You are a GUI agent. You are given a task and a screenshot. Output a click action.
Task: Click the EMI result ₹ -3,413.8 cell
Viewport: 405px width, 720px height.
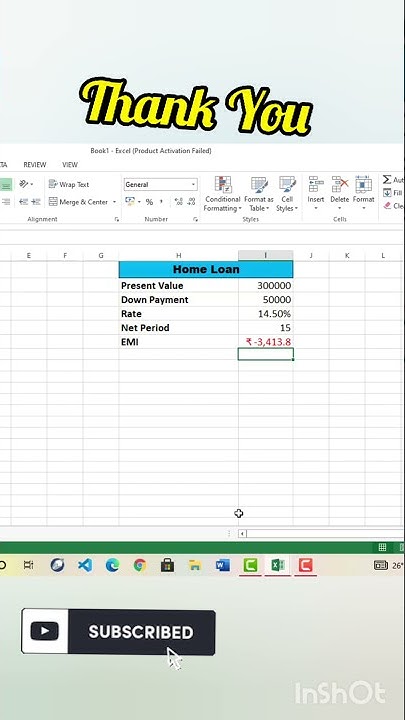click(265, 342)
